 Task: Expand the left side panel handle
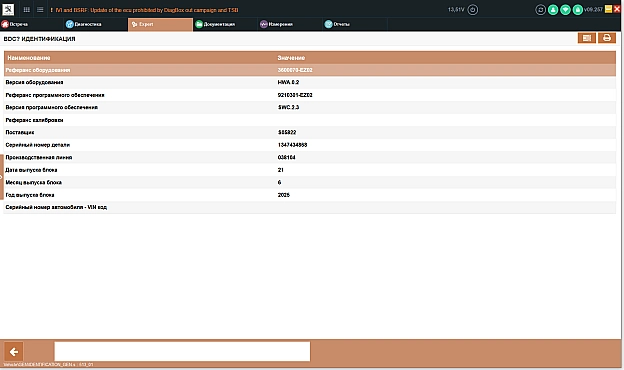[2, 177]
